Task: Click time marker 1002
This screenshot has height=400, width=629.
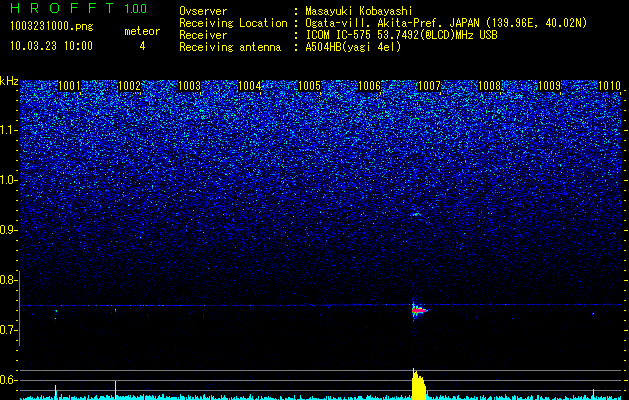Action: click(x=130, y=86)
